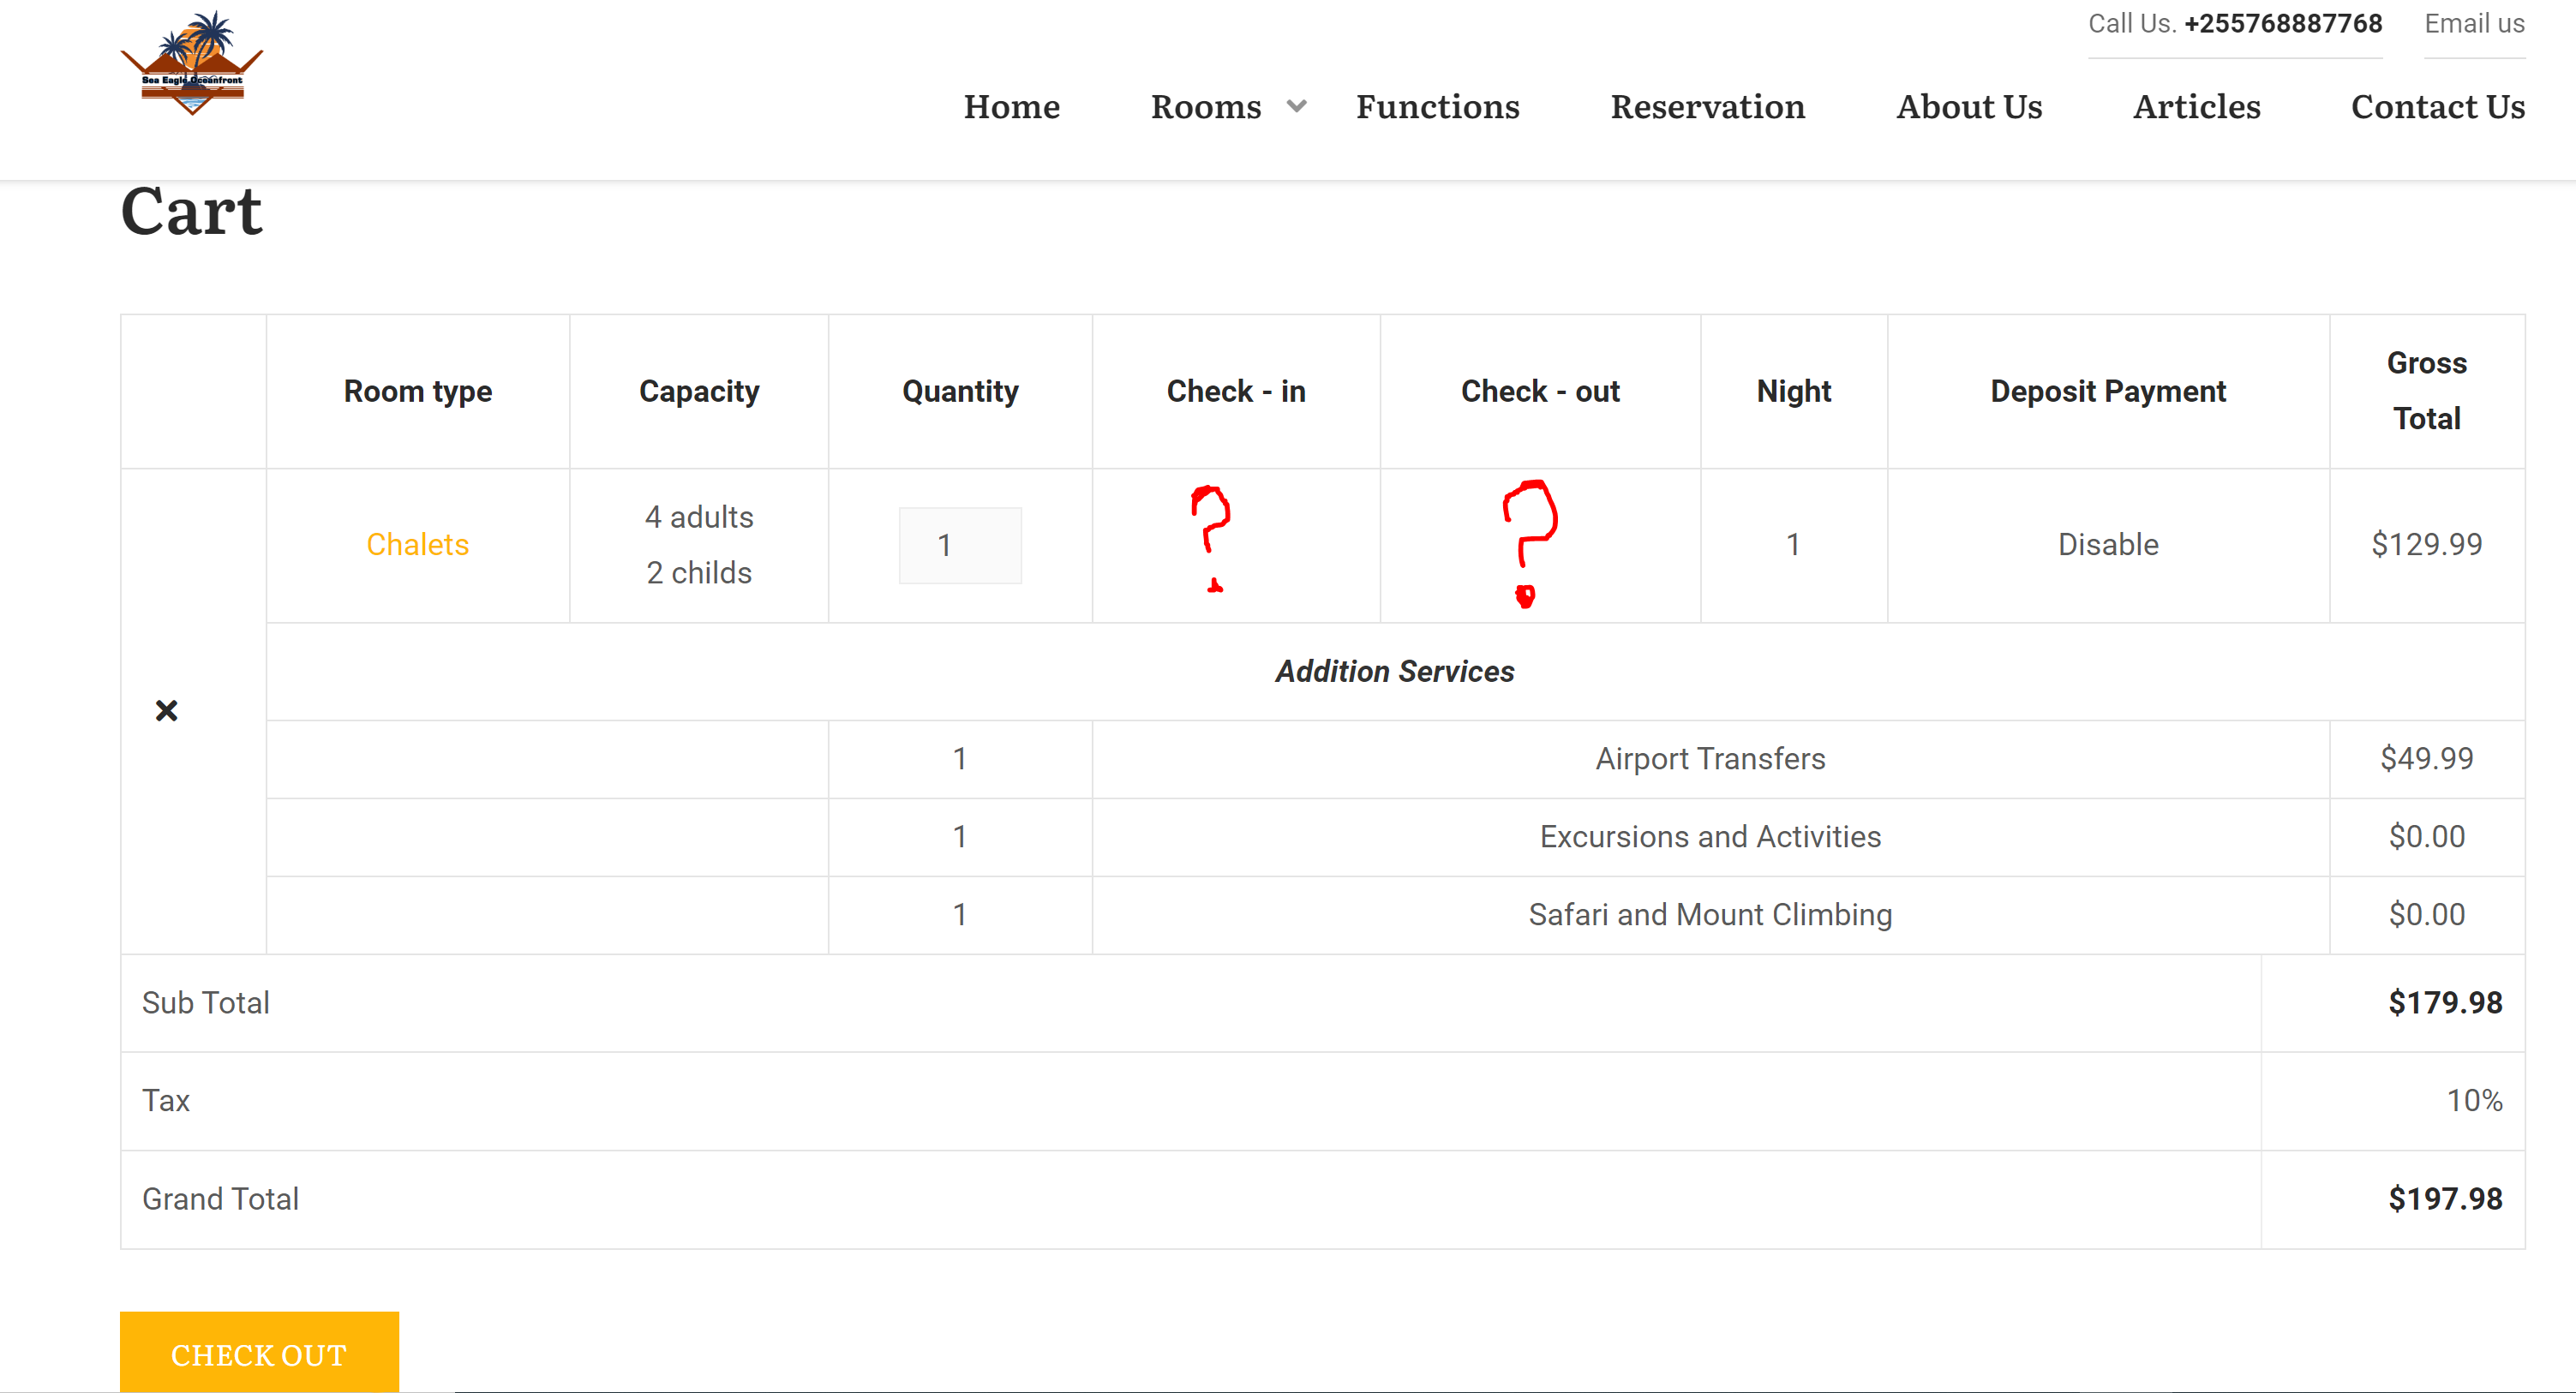Focus the Chalets quantity input field

coord(960,545)
